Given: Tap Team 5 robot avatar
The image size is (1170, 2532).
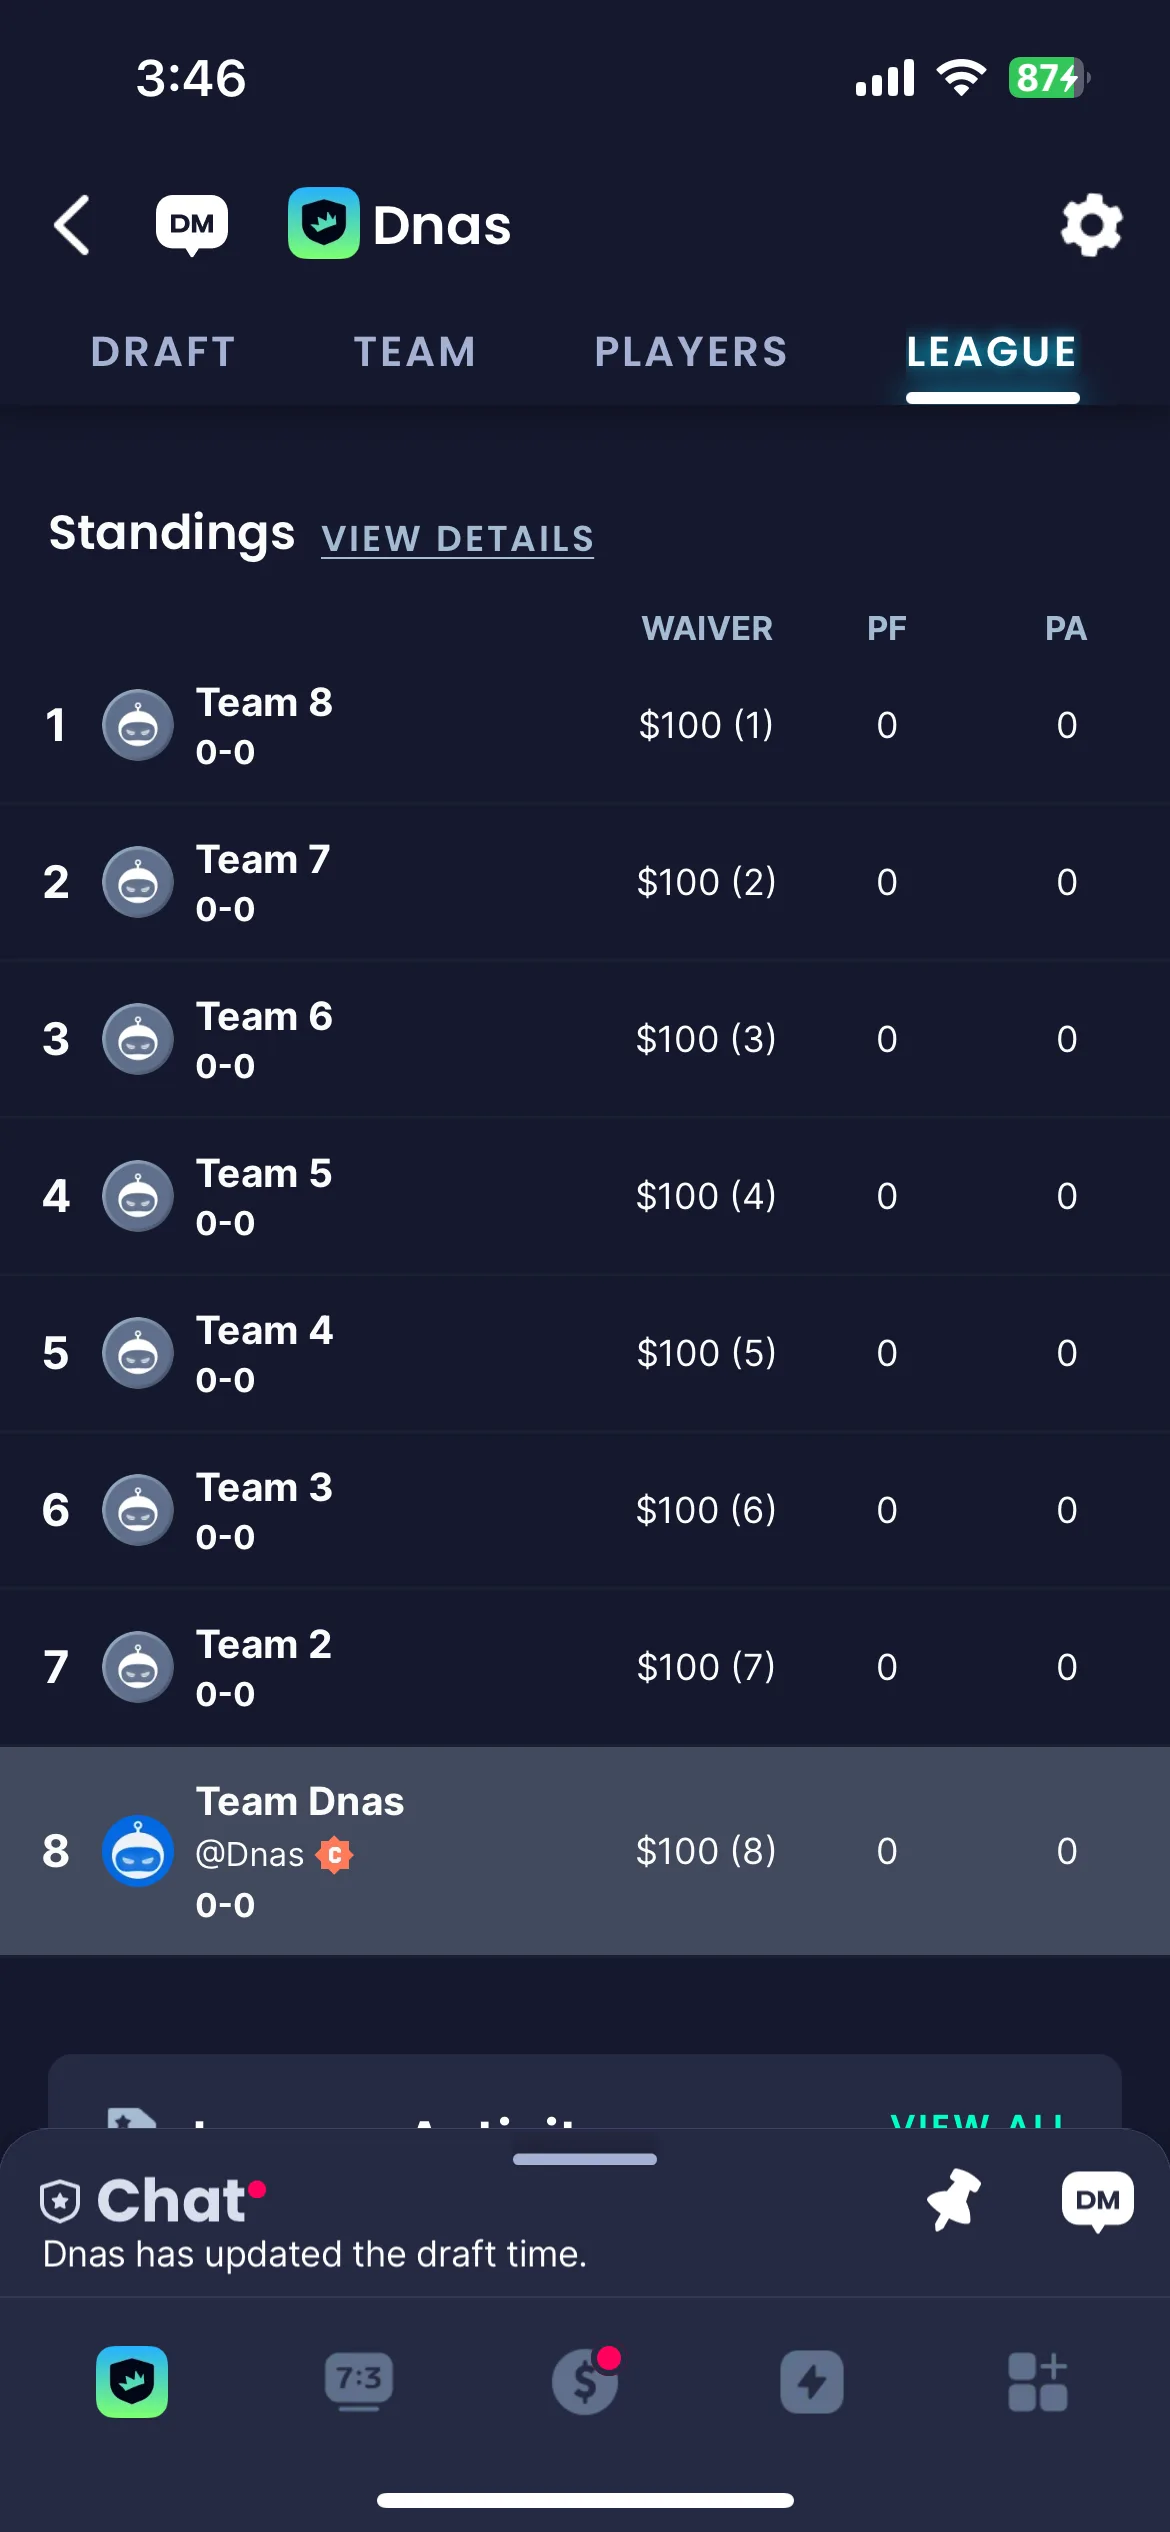Looking at the screenshot, I should point(138,1196).
